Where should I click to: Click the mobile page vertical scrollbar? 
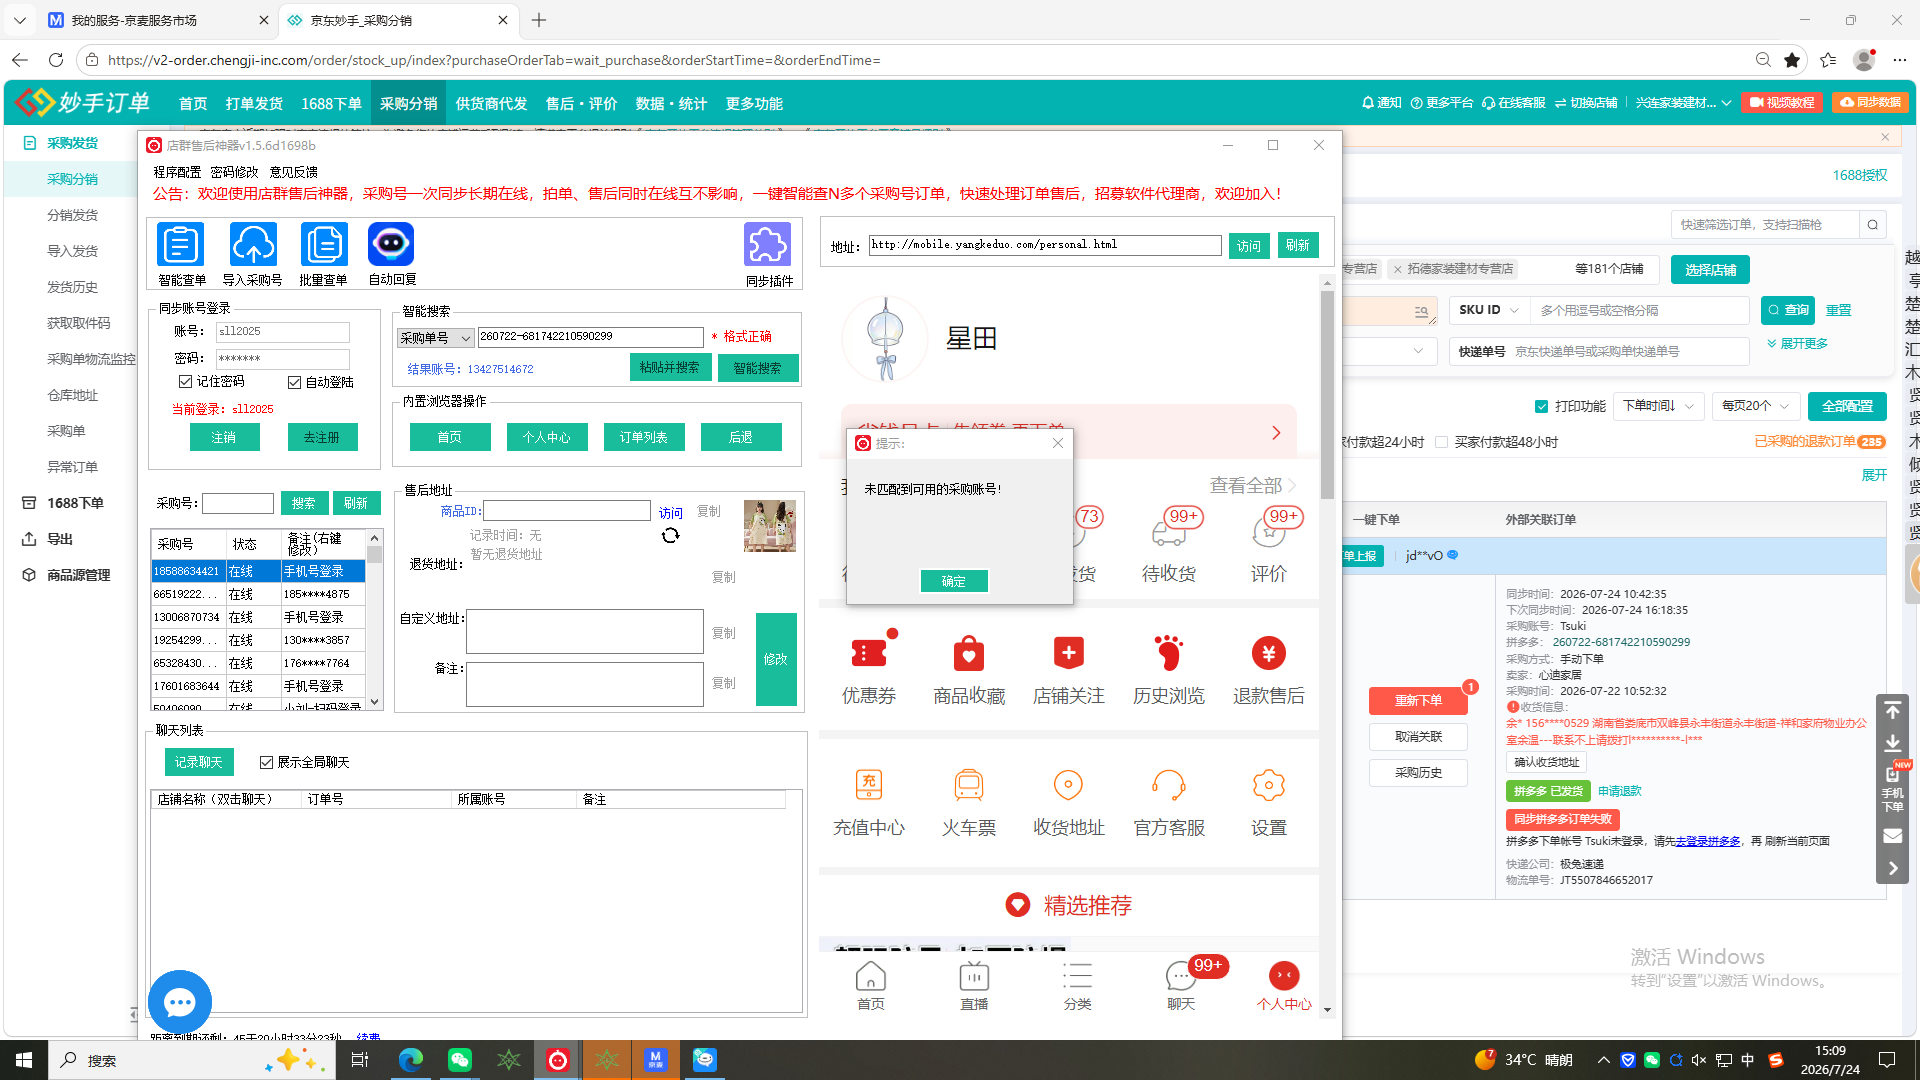coord(1327,645)
